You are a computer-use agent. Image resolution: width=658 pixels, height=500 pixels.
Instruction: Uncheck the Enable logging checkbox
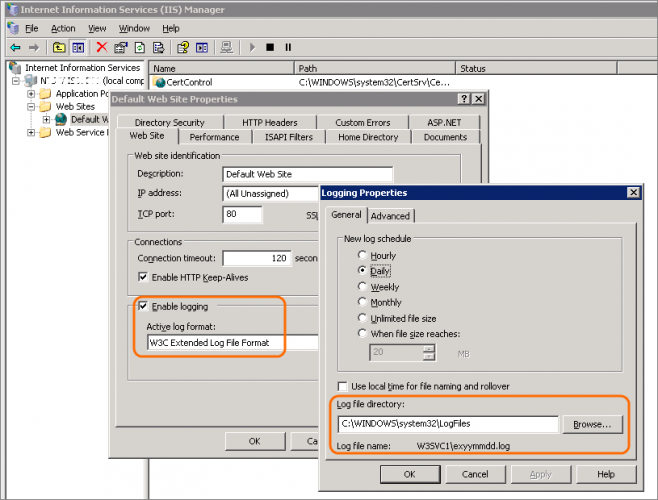click(142, 306)
